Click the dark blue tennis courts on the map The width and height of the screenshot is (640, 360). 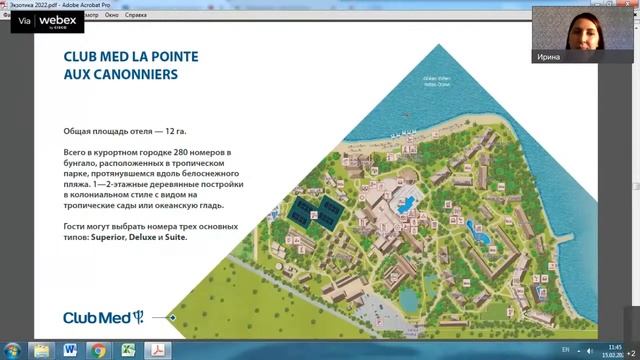317,213
